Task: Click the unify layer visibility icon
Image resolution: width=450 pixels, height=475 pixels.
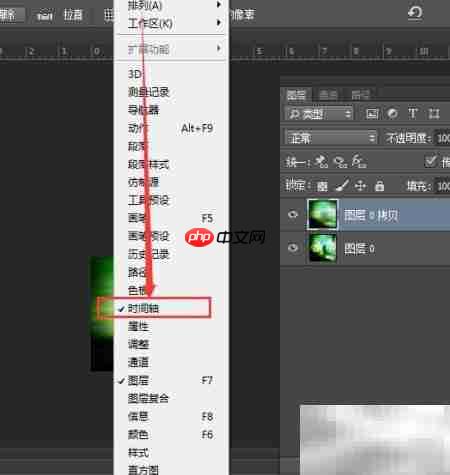Action: click(x=341, y=162)
